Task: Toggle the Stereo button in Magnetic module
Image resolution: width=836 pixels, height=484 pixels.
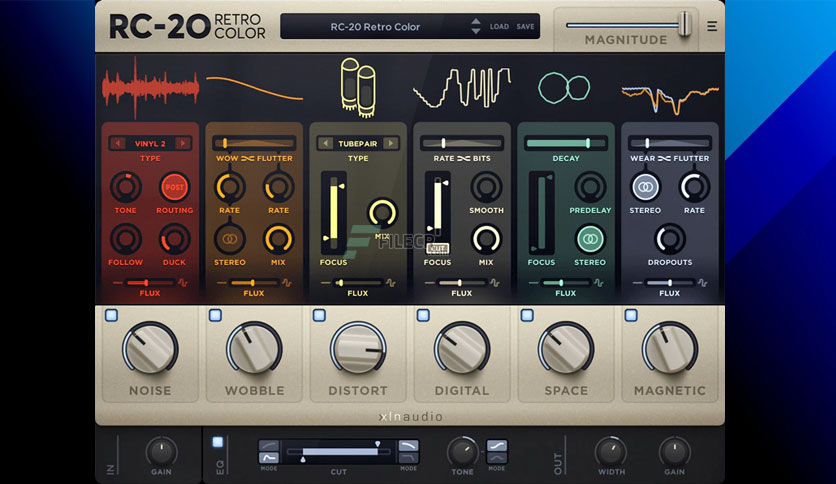Action: click(x=645, y=187)
